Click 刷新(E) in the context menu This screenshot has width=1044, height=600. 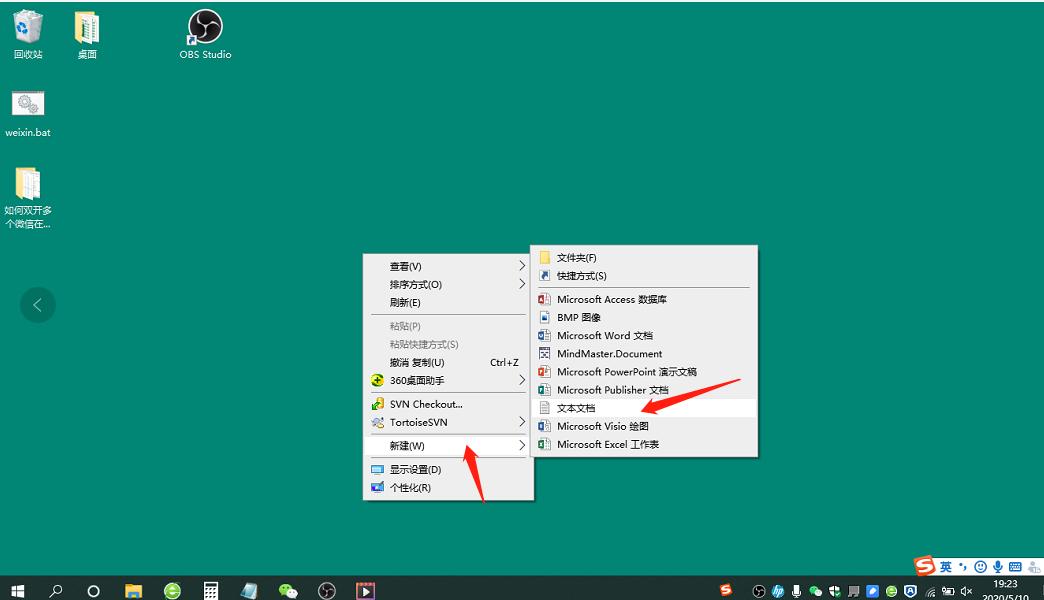405,302
